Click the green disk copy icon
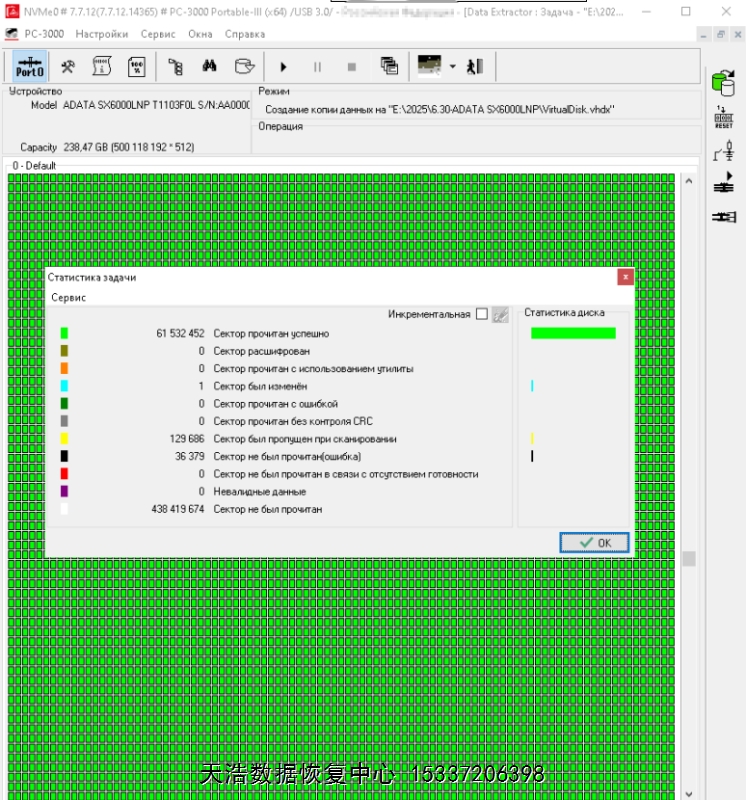This screenshot has width=746, height=800. [x=723, y=83]
